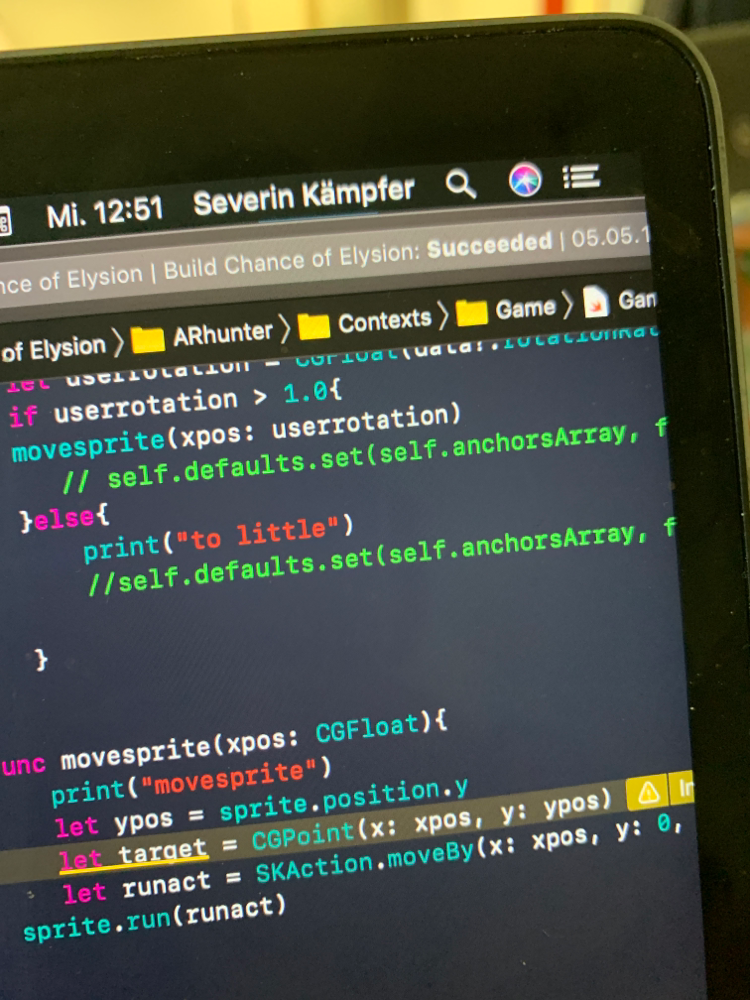Click the '}else{' line

click(x=66, y=518)
